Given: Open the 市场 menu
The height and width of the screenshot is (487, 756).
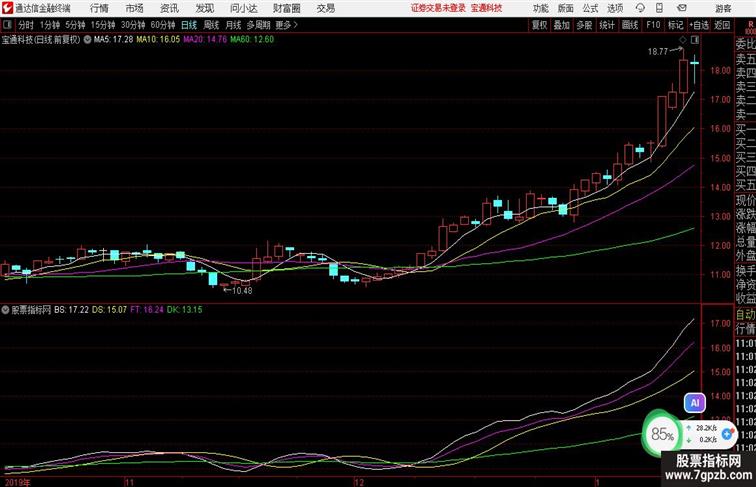Looking at the screenshot, I should [x=135, y=8].
